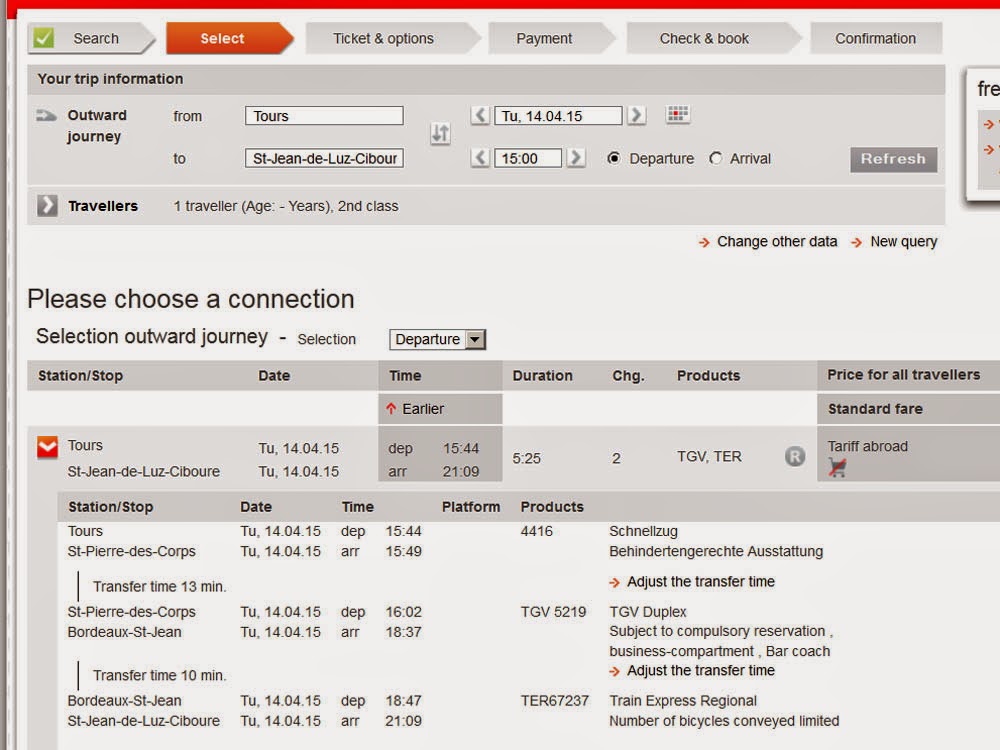
Task: Click the 5:25 duration value
Action: coord(526,458)
